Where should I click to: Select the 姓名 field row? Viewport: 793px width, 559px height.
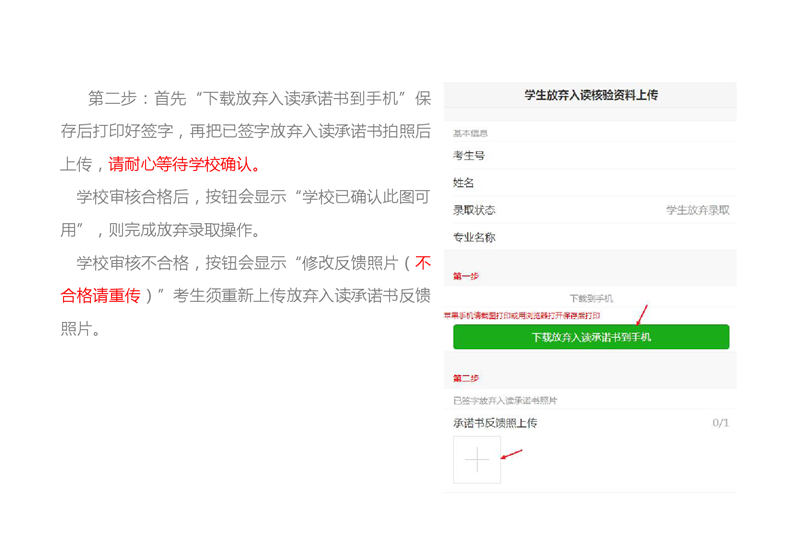pyautogui.click(x=590, y=183)
